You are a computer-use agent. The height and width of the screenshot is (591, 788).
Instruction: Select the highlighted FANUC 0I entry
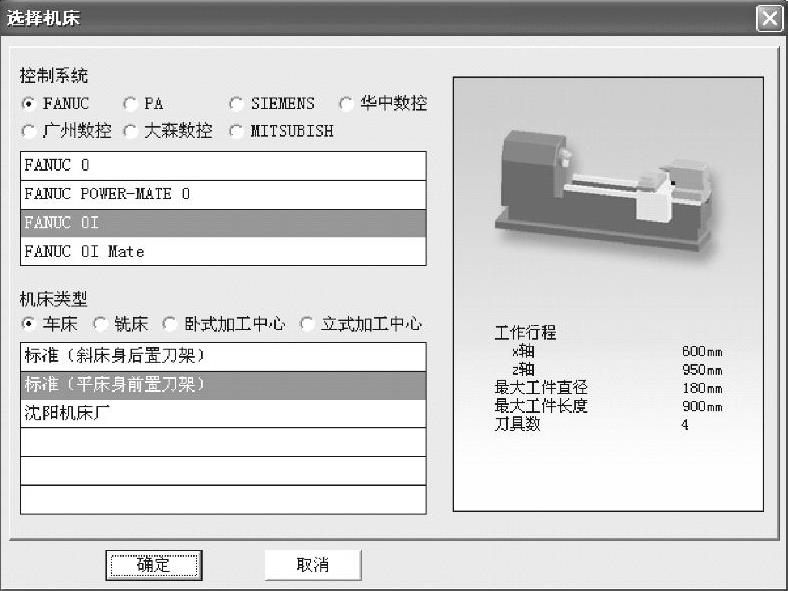[223, 223]
